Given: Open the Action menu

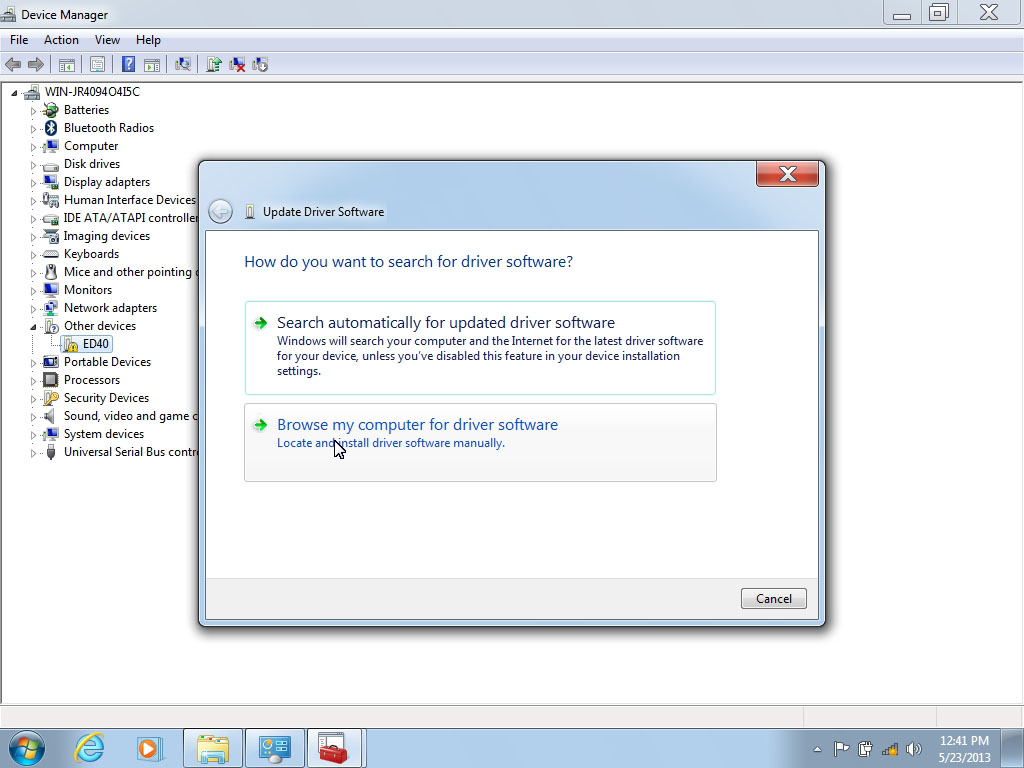Looking at the screenshot, I should tap(61, 40).
